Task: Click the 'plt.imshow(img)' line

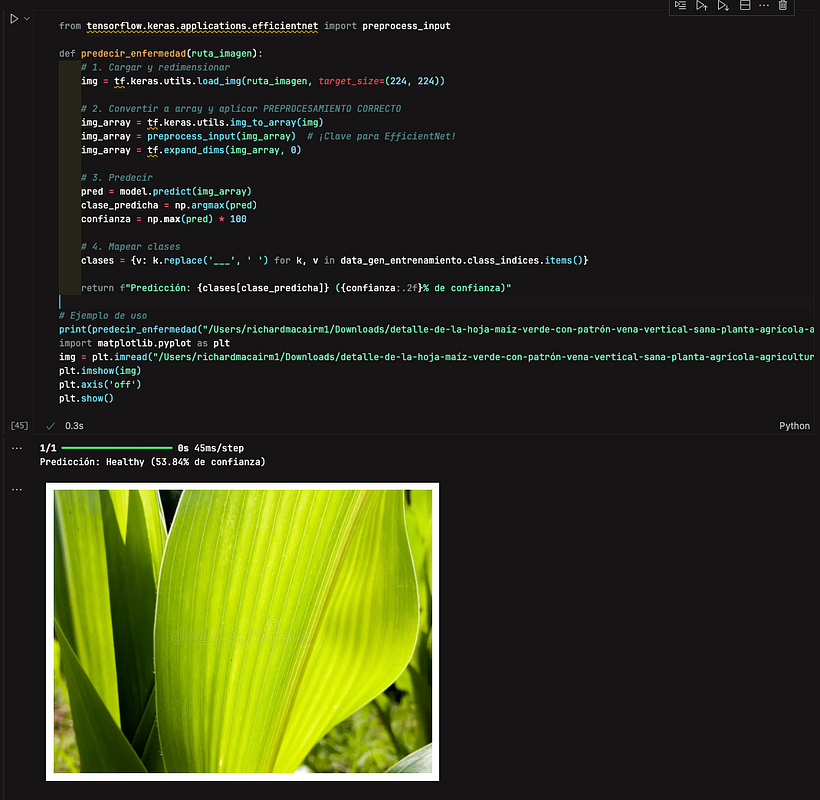Action: point(100,371)
